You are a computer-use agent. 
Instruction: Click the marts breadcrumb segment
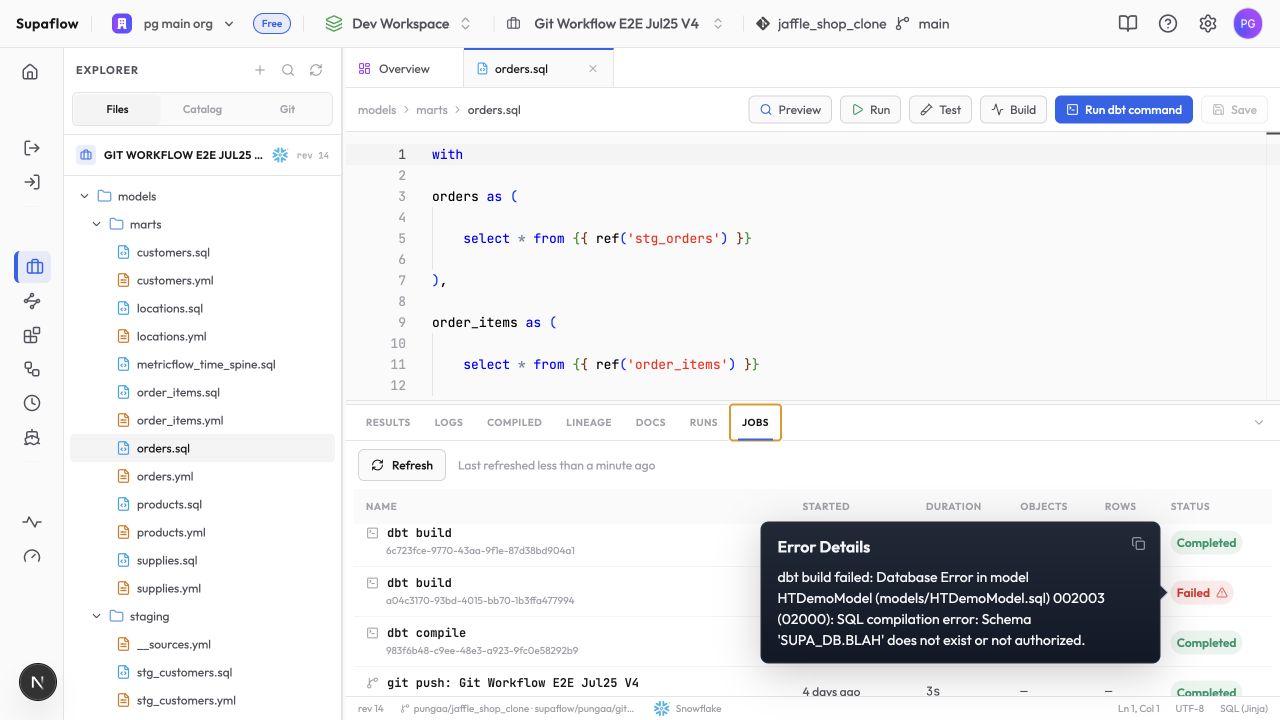point(432,110)
